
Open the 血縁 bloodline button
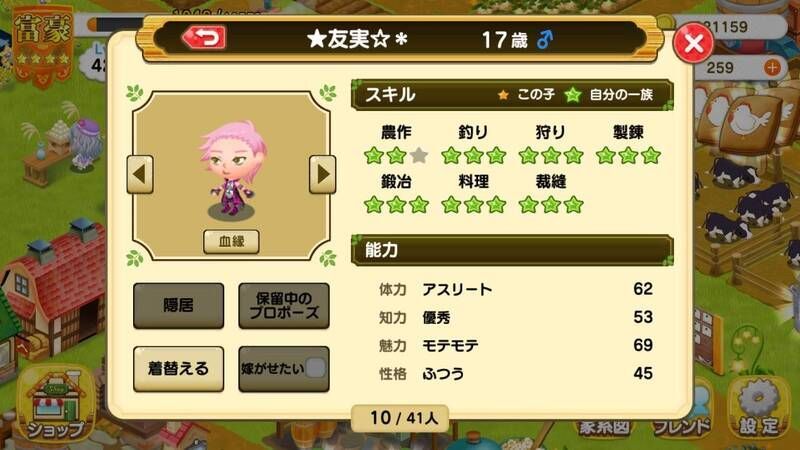click(231, 241)
